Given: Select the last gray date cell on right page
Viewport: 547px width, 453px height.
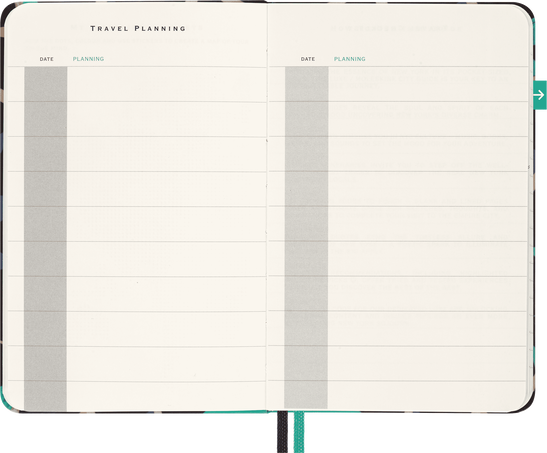Looking at the screenshot, I should pos(306,395).
